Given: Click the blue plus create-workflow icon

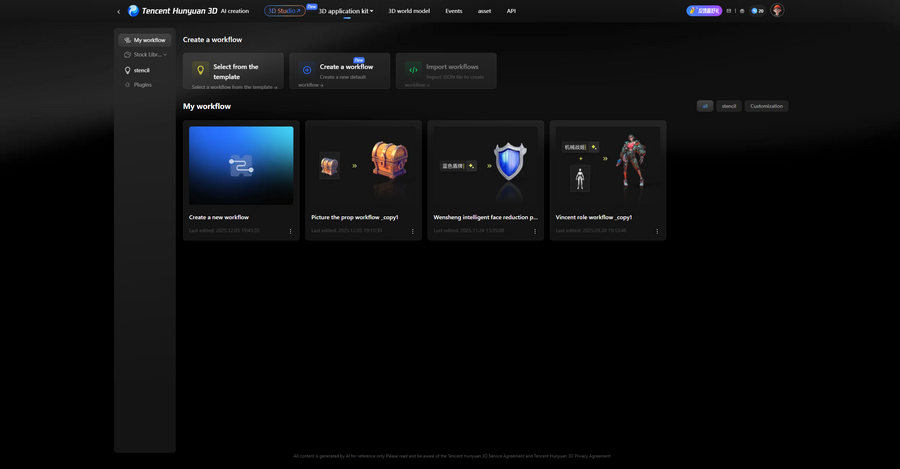Looking at the screenshot, I should 307,70.
